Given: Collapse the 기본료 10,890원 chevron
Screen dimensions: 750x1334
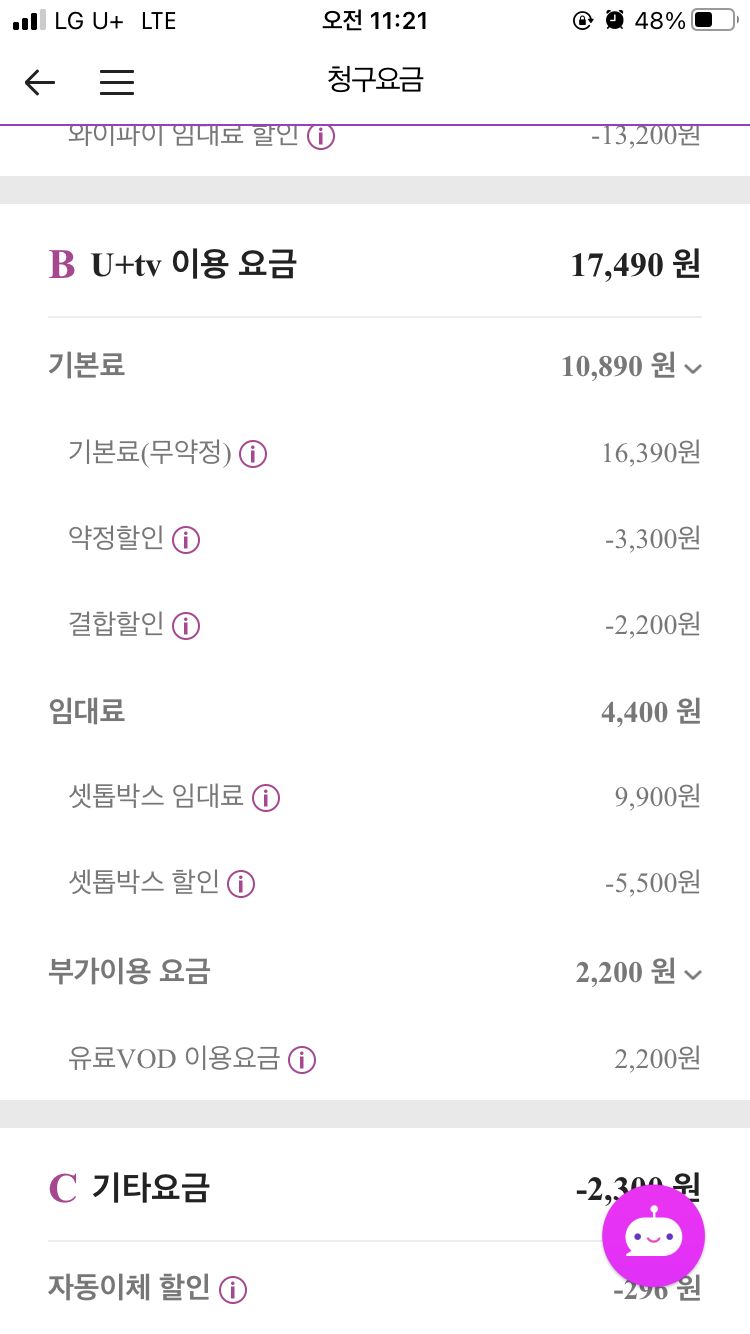Looking at the screenshot, I should (x=694, y=369).
